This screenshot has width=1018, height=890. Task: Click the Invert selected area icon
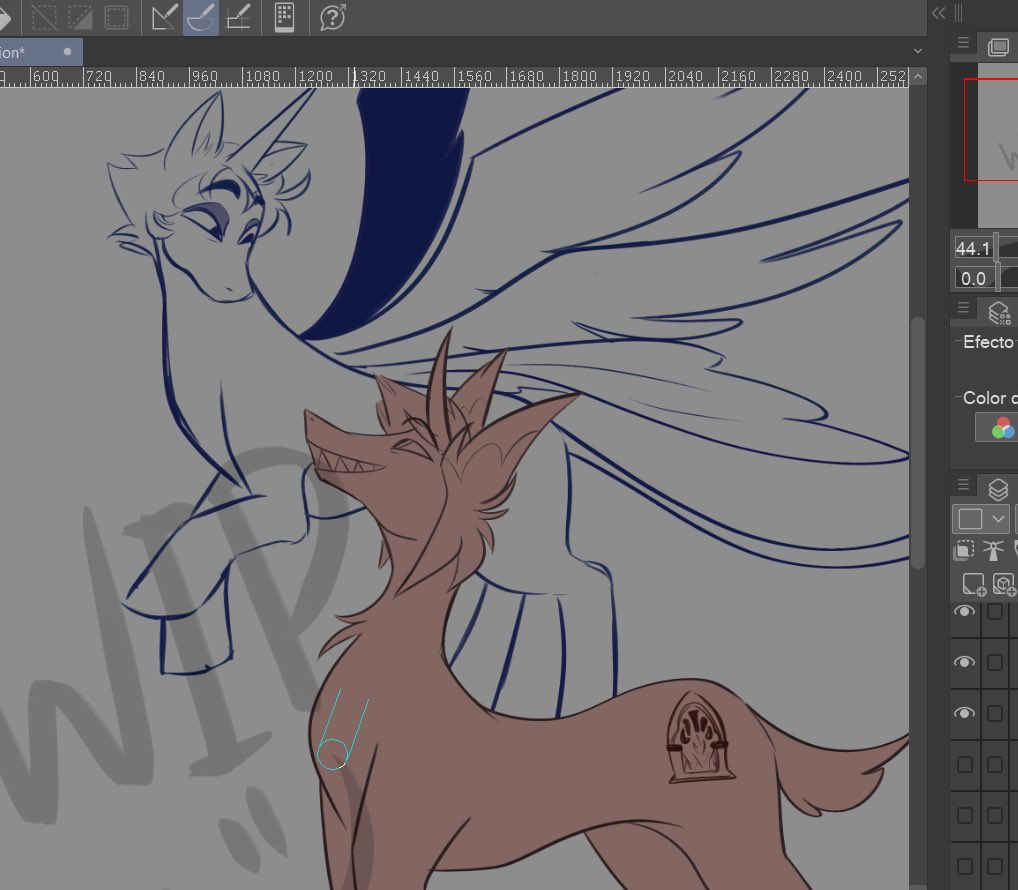click(81, 18)
